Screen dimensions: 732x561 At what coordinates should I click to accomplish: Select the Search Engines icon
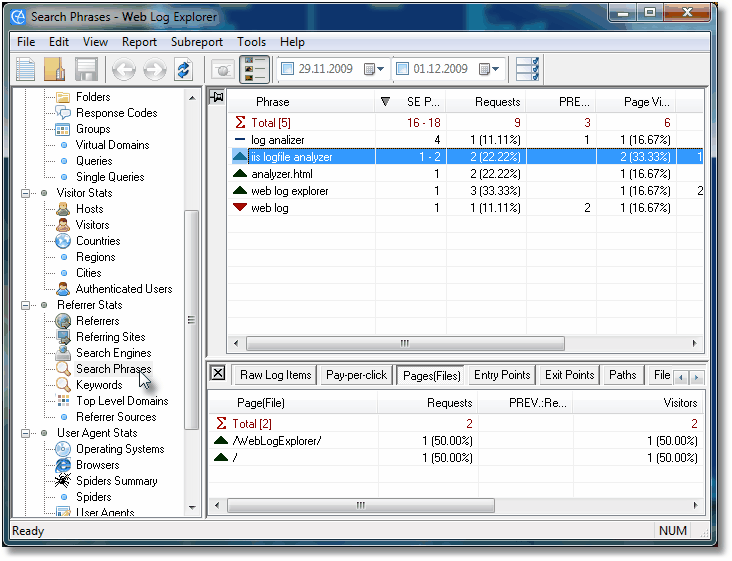tap(63, 353)
